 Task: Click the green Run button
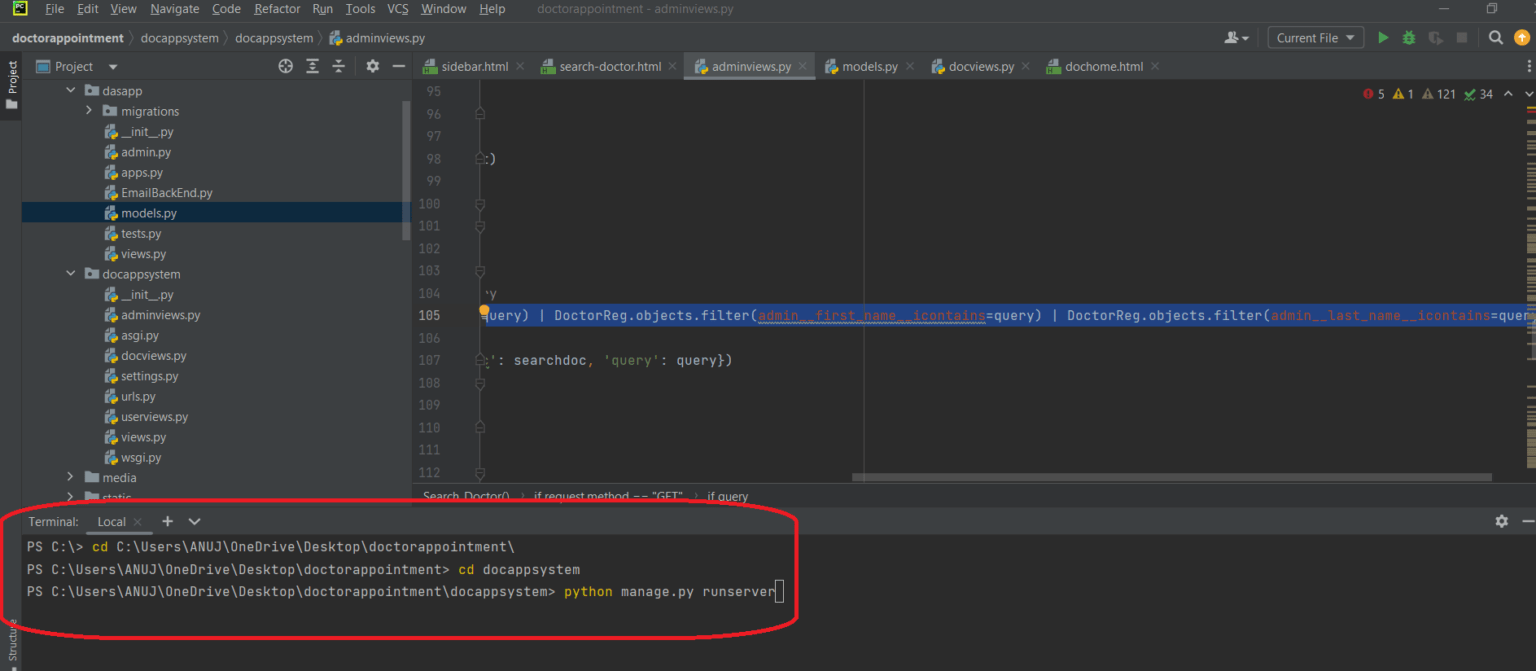[1383, 38]
